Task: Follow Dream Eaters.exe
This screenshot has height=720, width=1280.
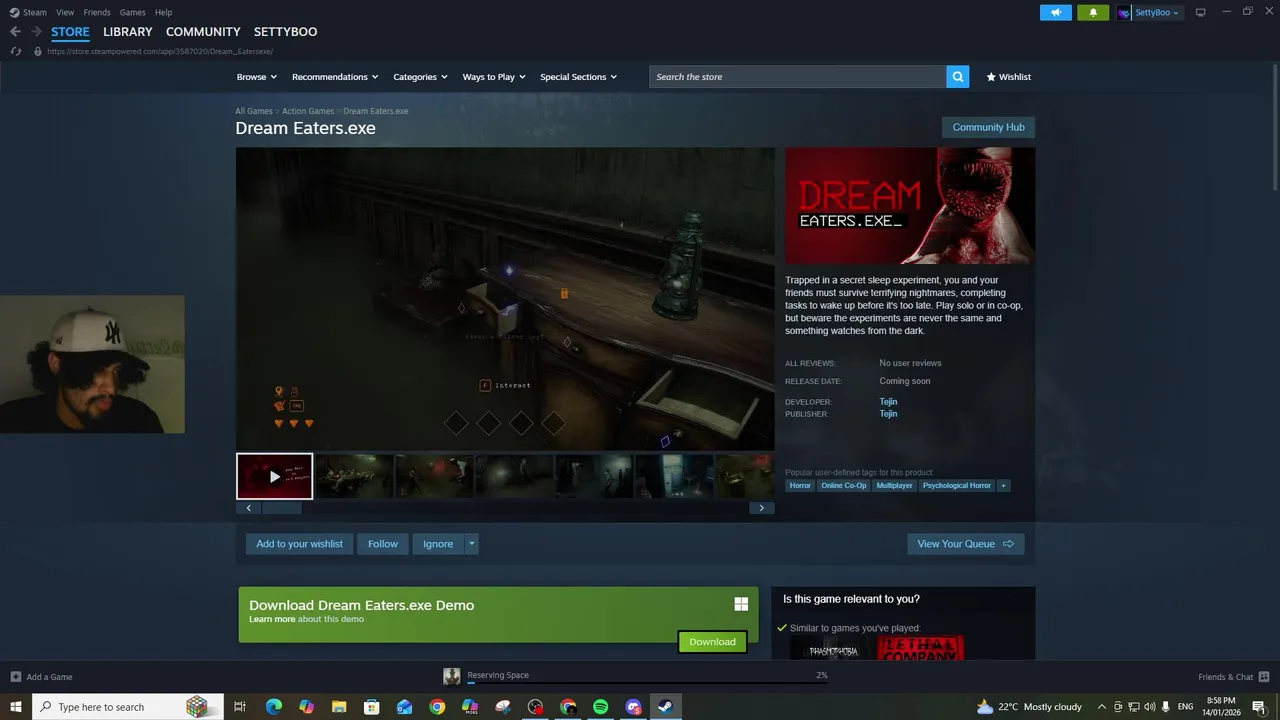Action: 383,544
